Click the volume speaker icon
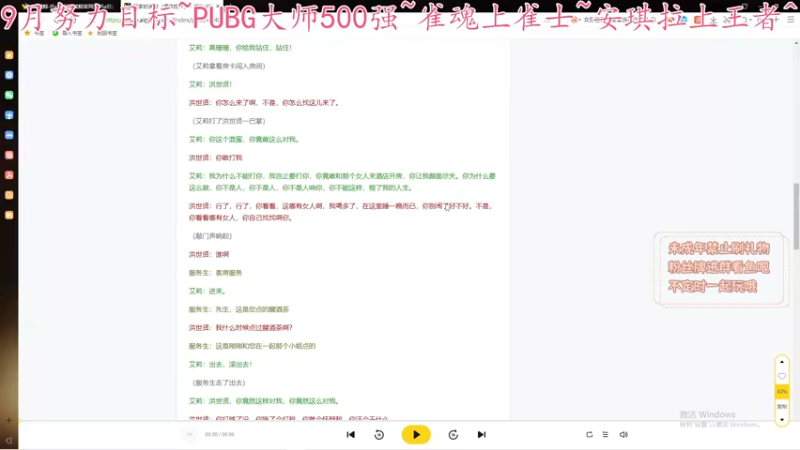This screenshot has width=800, height=450. click(623, 435)
